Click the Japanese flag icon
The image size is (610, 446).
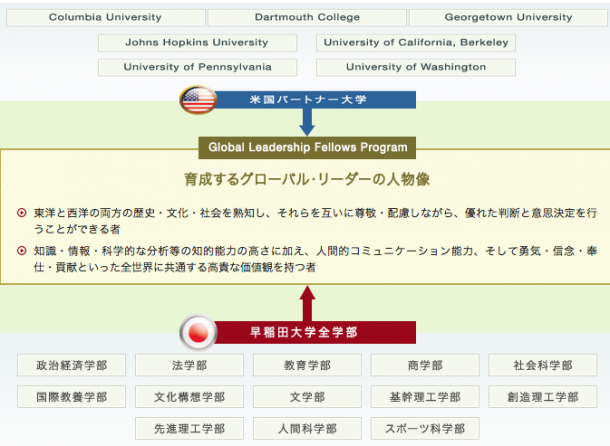click(x=198, y=333)
